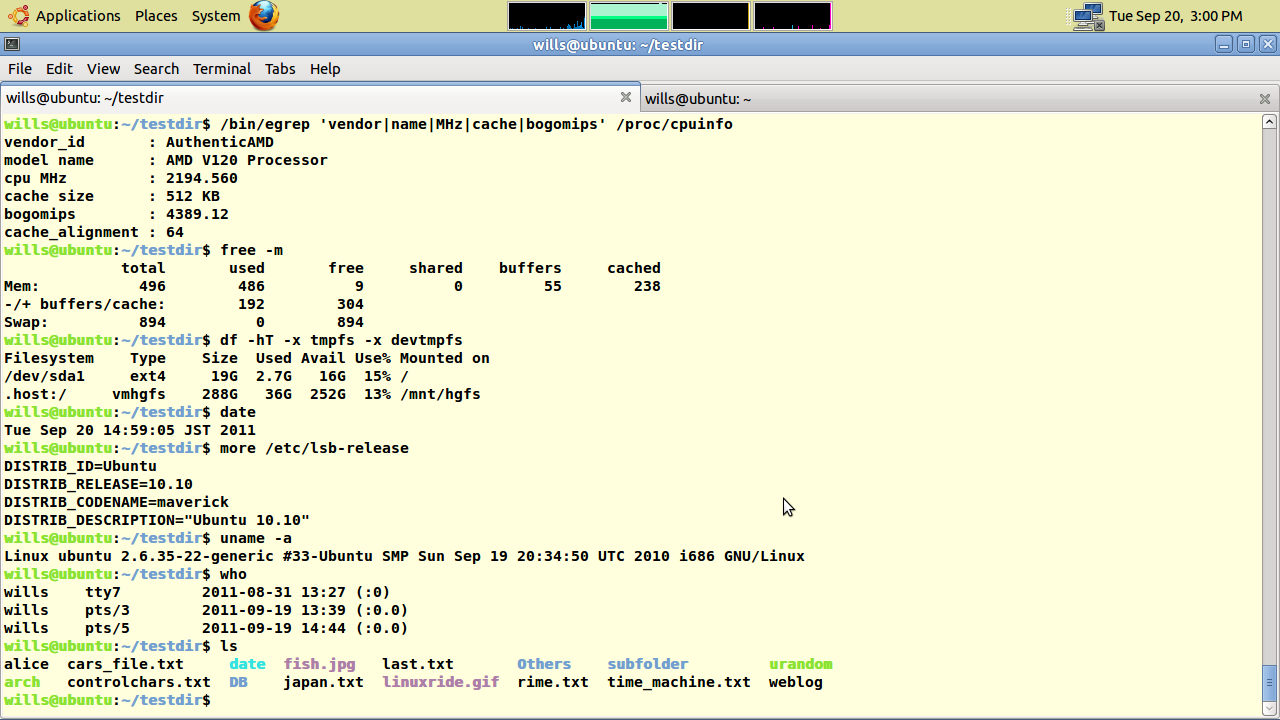
Task: Open the System menu in the top panel
Action: point(216,16)
